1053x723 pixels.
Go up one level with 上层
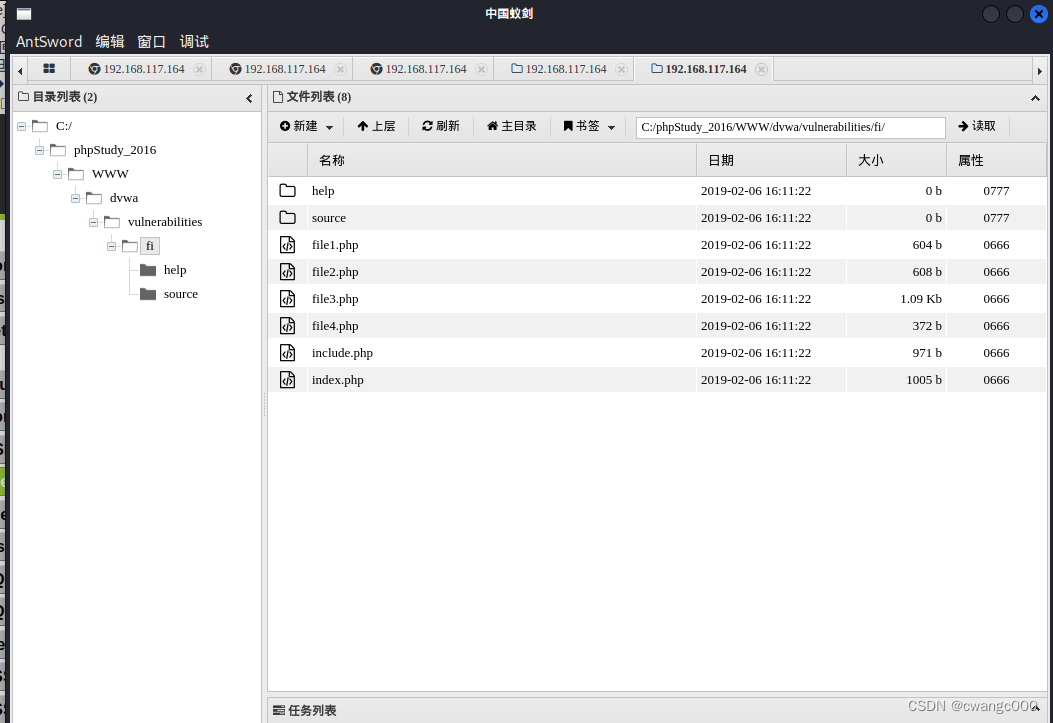pos(376,126)
